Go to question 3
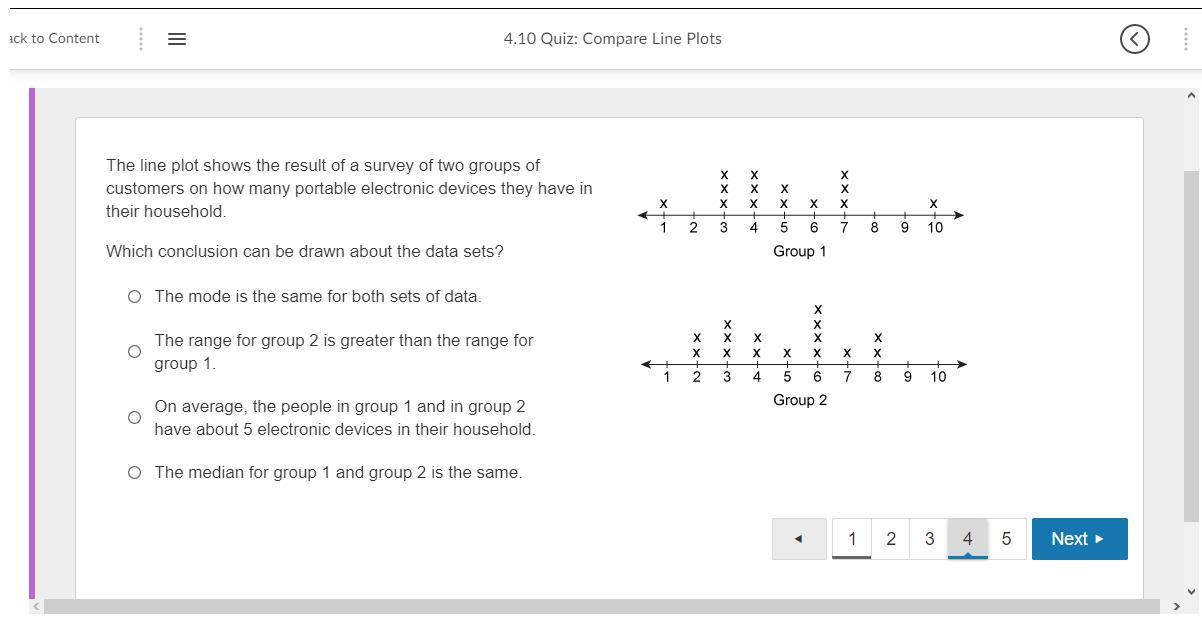Image resolution: width=1202 pixels, height=620 pixels. 929,539
